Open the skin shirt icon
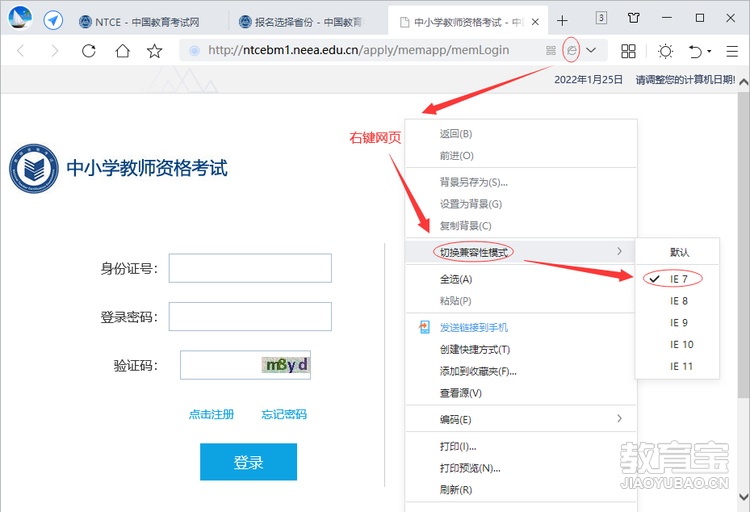750x512 pixels. (634, 18)
